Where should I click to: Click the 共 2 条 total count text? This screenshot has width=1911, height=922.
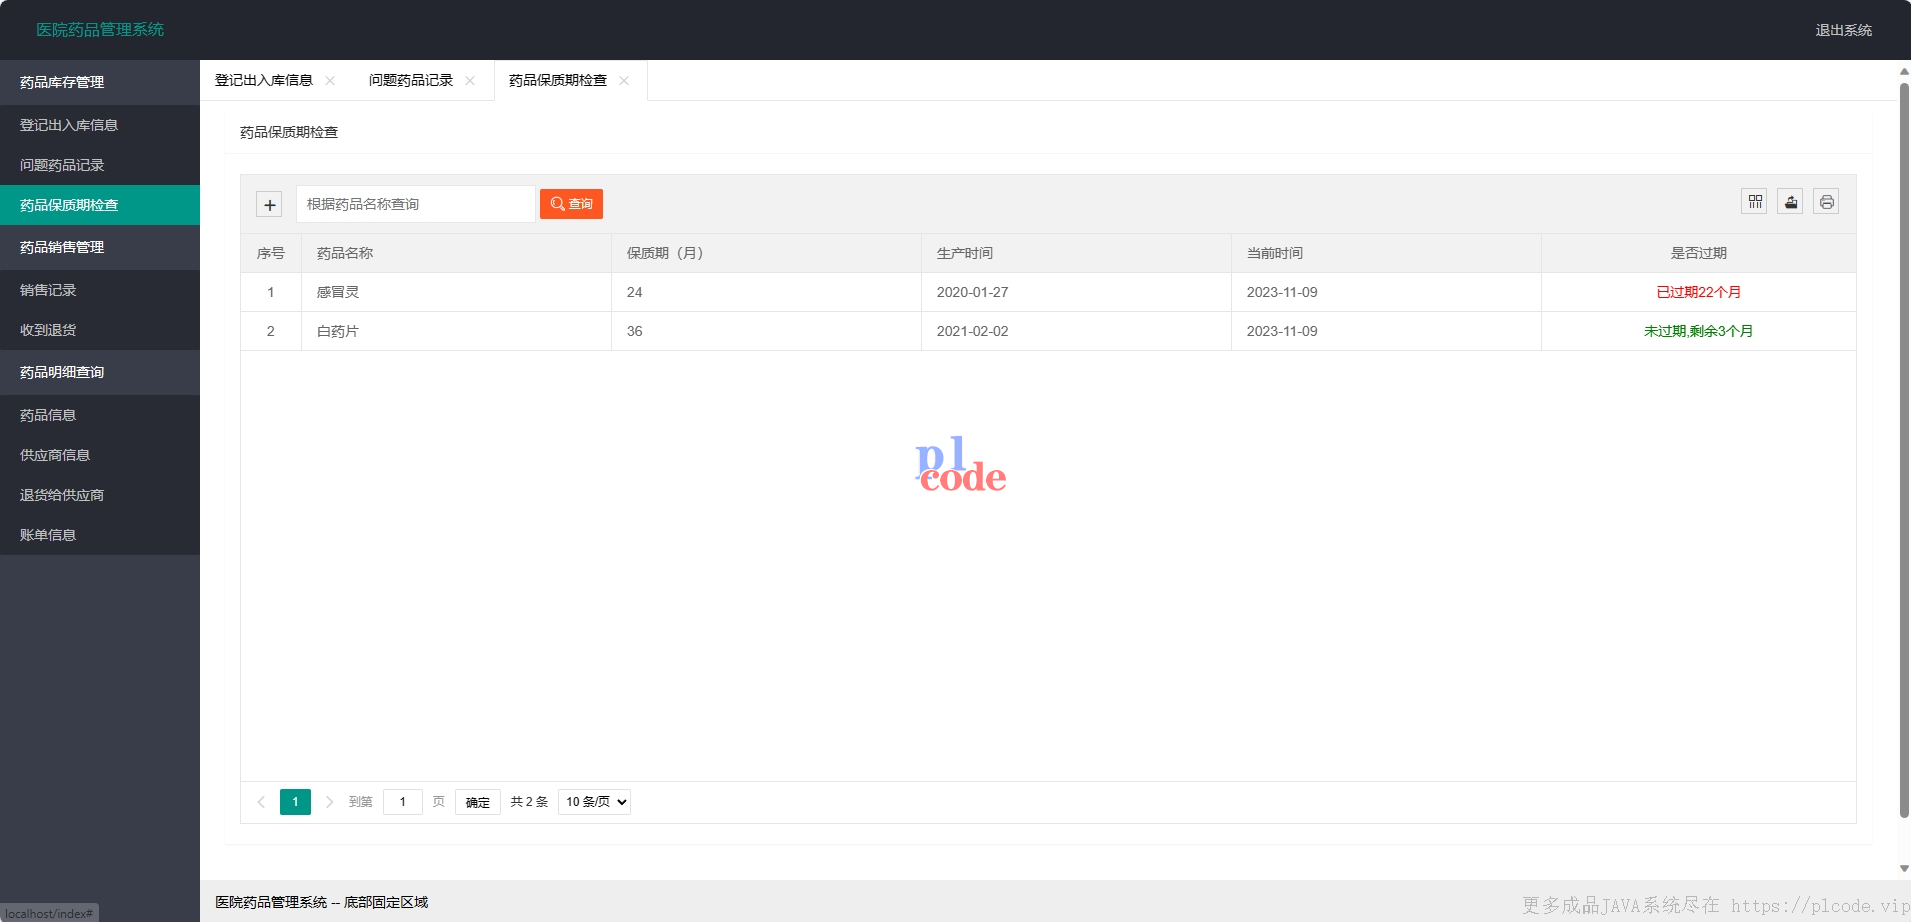click(x=529, y=802)
